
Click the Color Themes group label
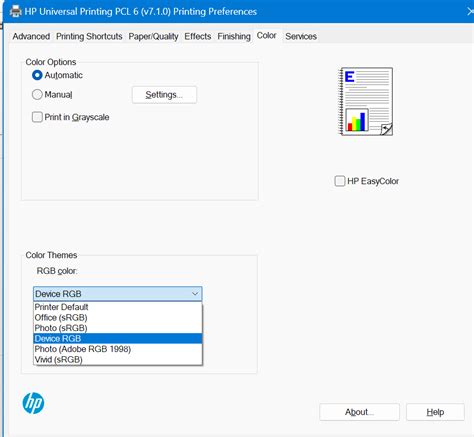point(51,255)
